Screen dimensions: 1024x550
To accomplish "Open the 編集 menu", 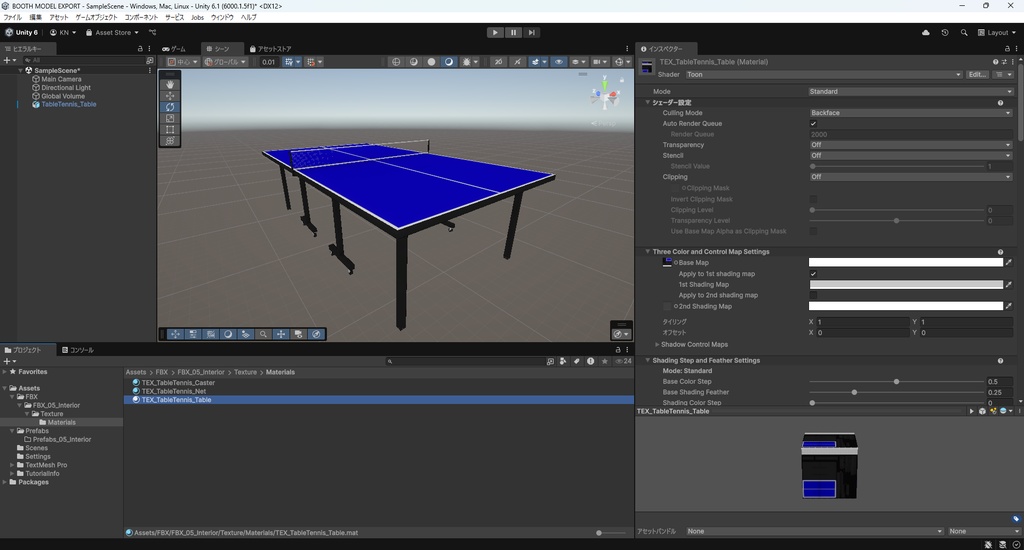I will (35, 17).
